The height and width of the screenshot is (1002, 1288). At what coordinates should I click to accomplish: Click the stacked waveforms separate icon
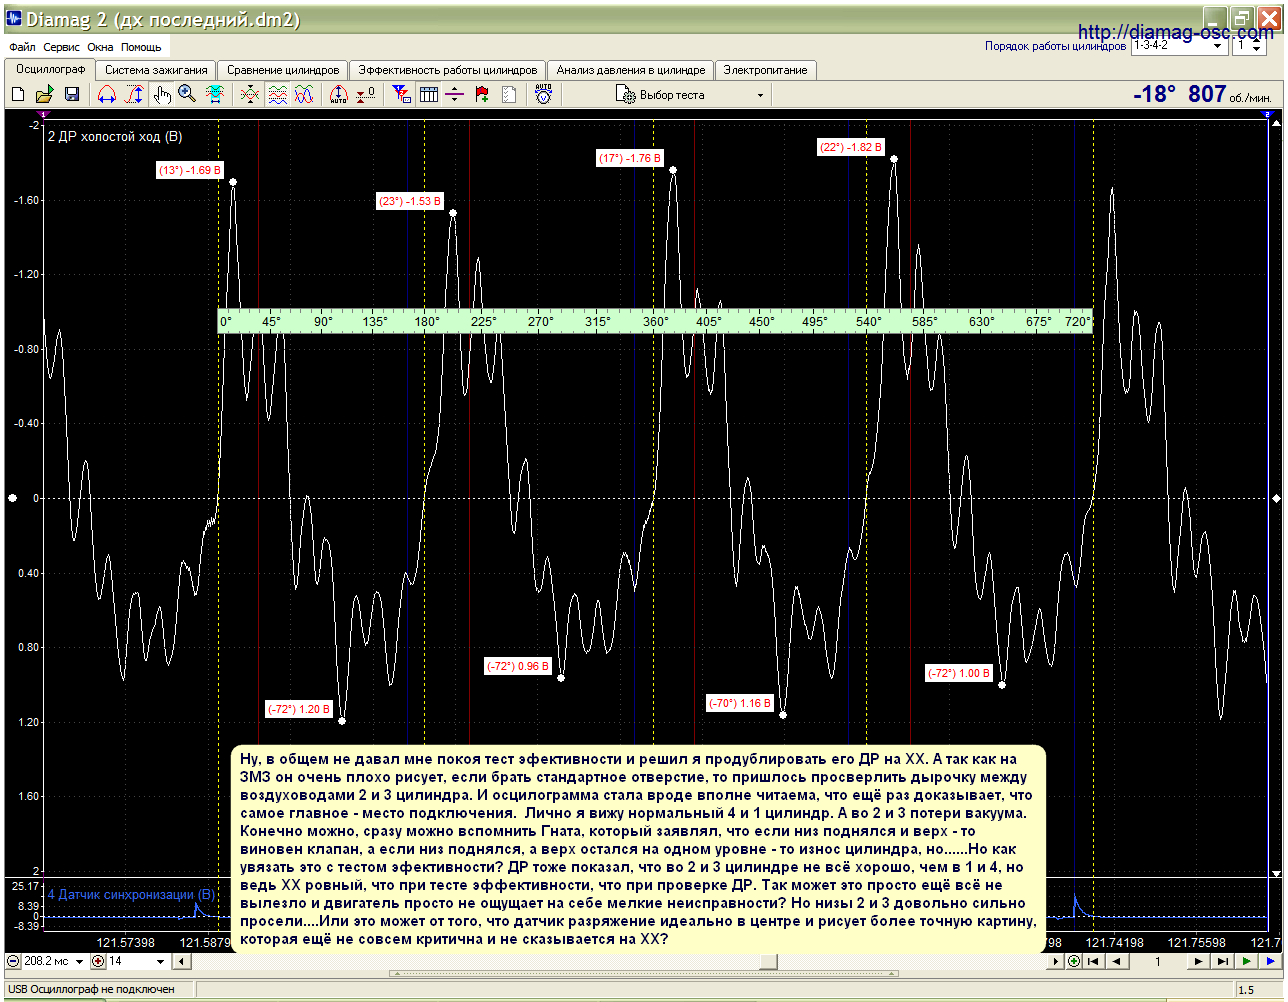[x=277, y=94]
